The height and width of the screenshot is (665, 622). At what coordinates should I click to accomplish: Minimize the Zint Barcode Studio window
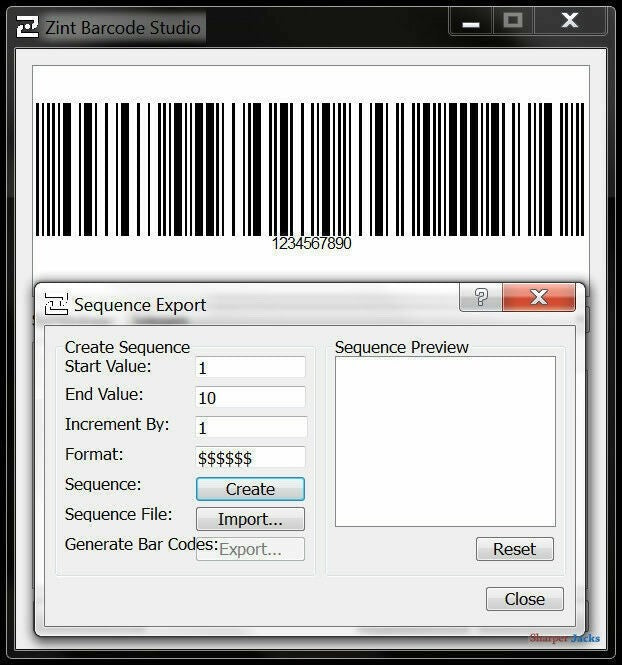pyautogui.click(x=471, y=21)
